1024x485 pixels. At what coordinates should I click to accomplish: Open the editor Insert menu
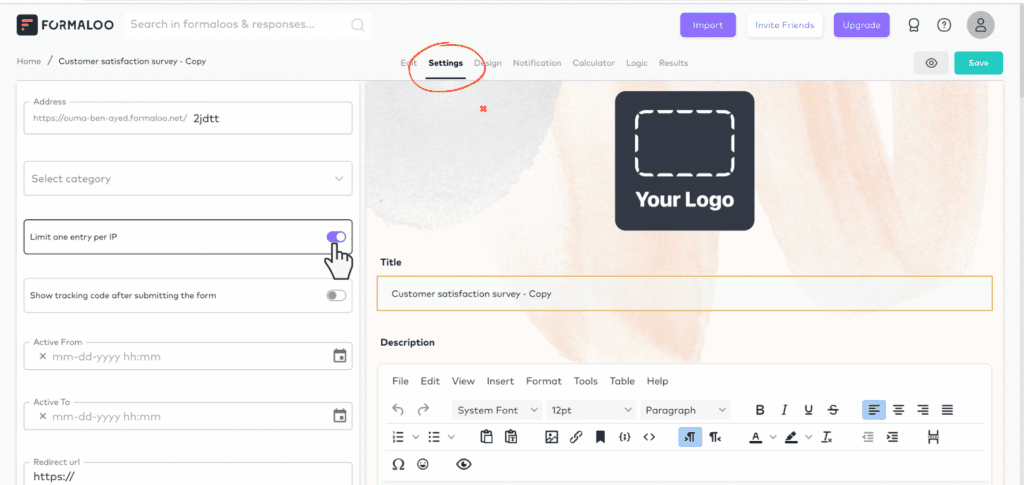(x=500, y=381)
